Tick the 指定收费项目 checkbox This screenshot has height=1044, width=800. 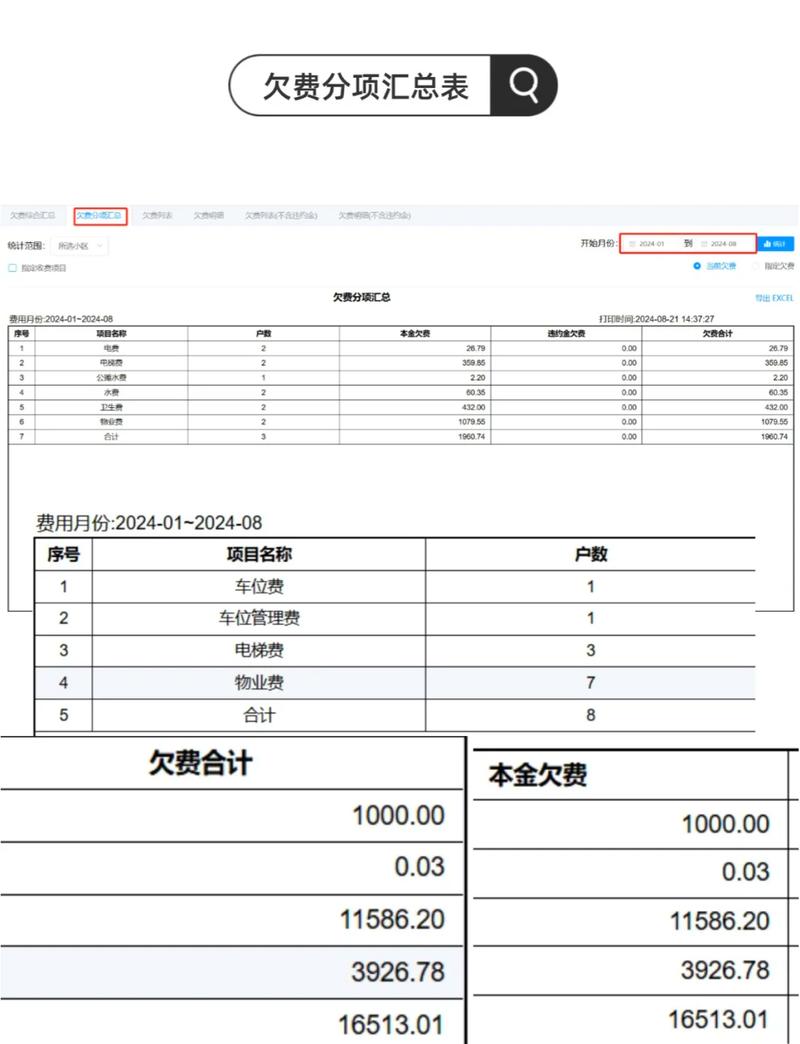point(12,268)
